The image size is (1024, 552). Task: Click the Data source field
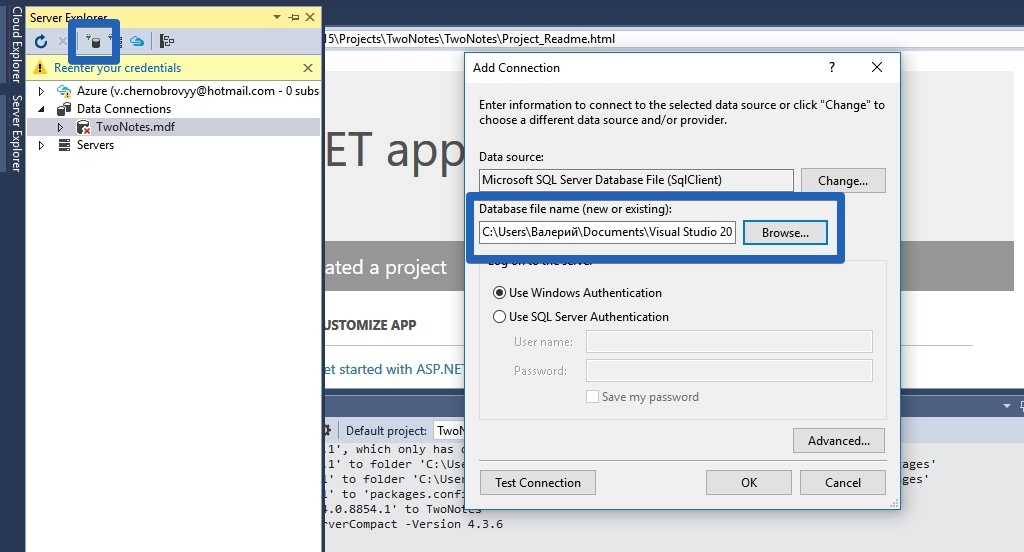click(636, 180)
